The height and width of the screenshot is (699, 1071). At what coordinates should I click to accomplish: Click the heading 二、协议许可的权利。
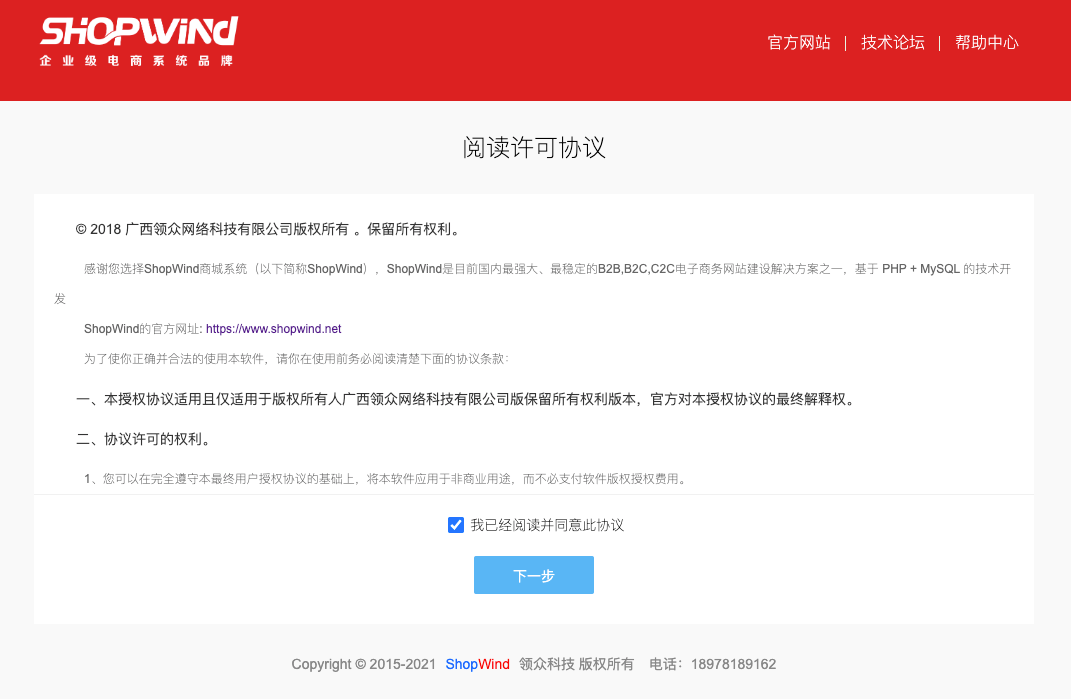tap(143, 439)
